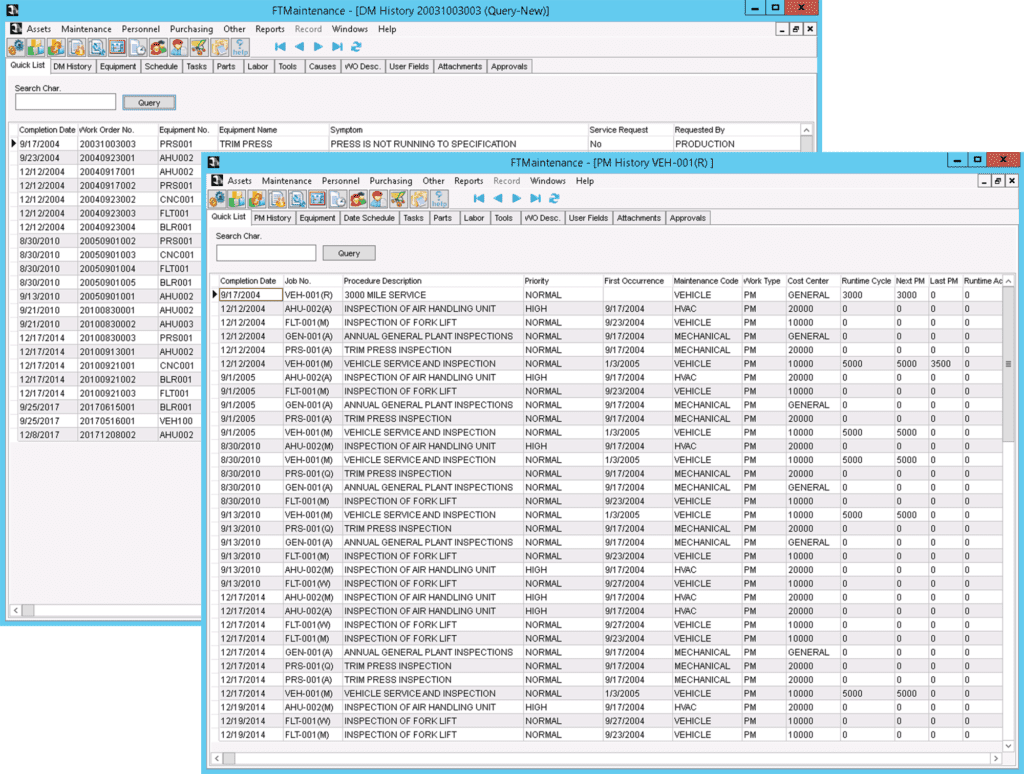
Task: Click Completion Date 9/17/2004 in PM History
Action: pos(250,295)
